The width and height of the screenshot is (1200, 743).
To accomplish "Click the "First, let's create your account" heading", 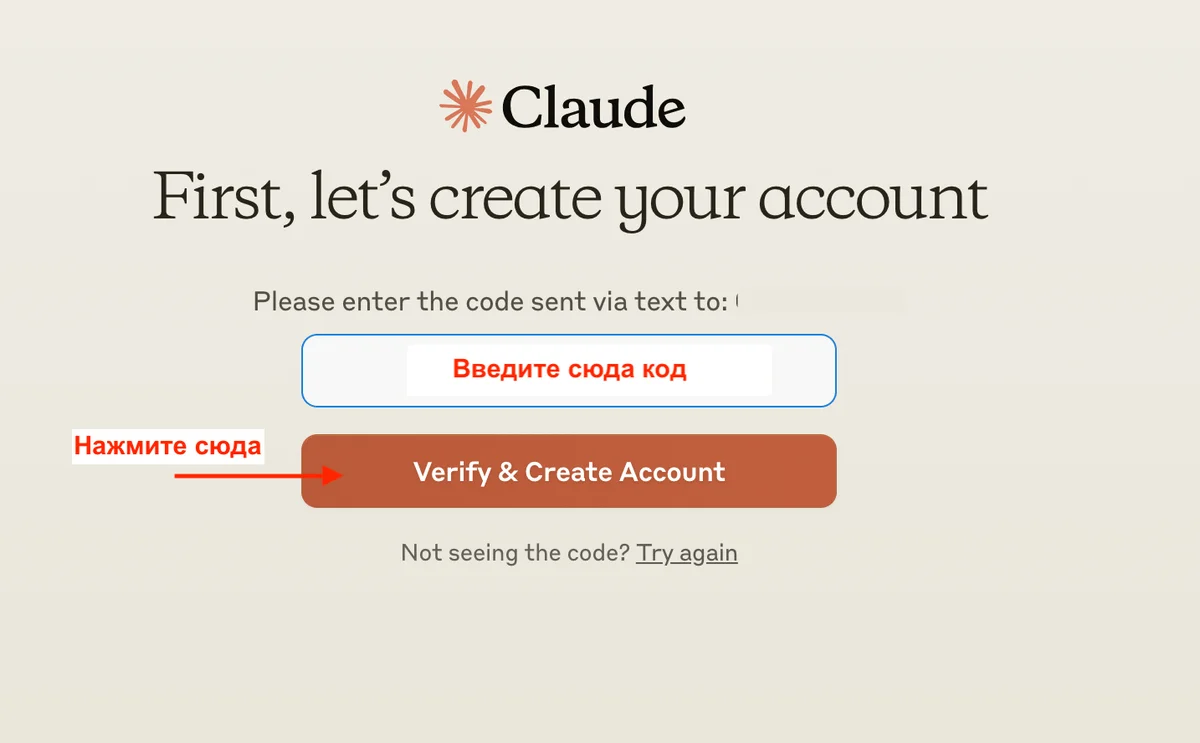I will (x=570, y=198).
